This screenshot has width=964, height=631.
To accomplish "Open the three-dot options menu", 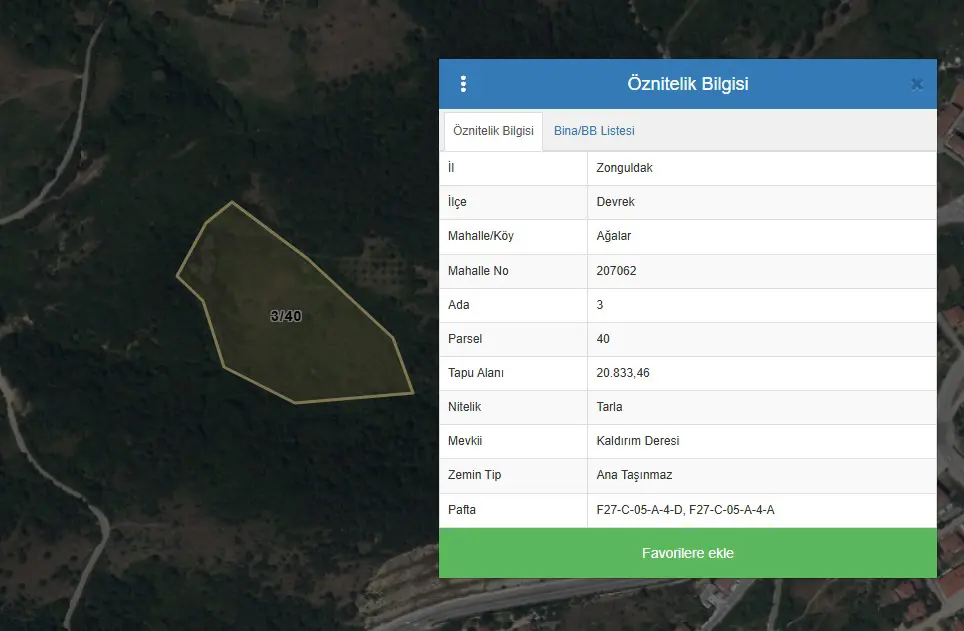I will pyautogui.click(x=464, y=84).
